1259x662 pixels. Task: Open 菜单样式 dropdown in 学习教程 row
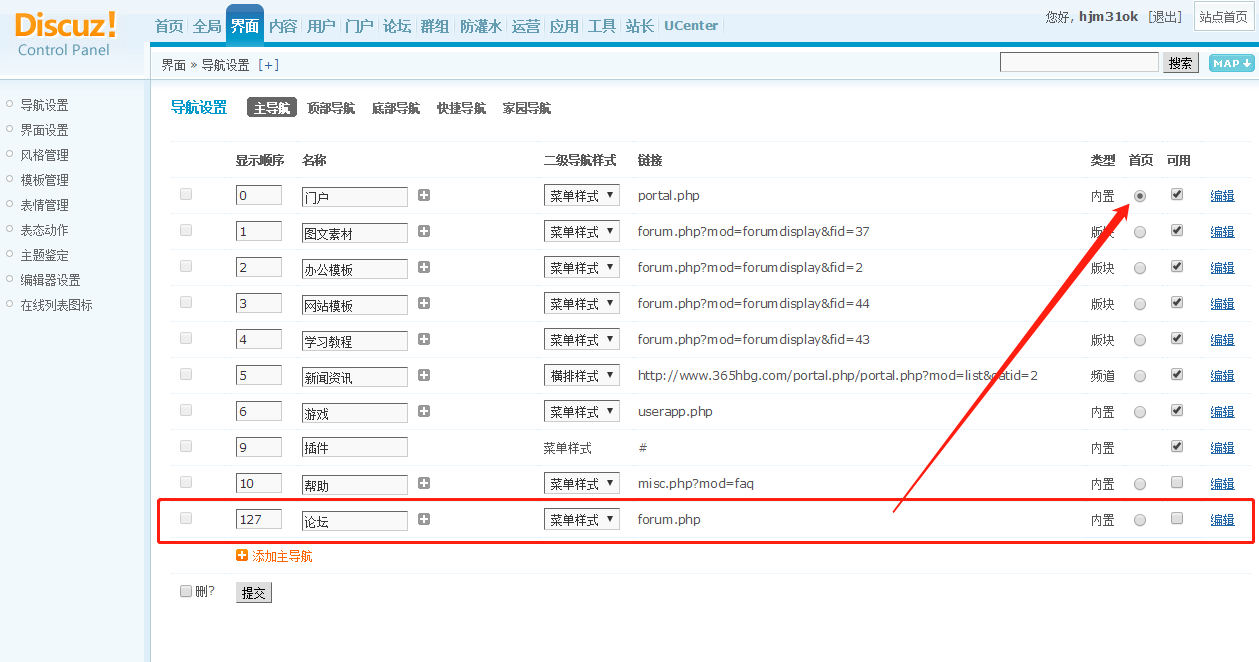[582, 339]
